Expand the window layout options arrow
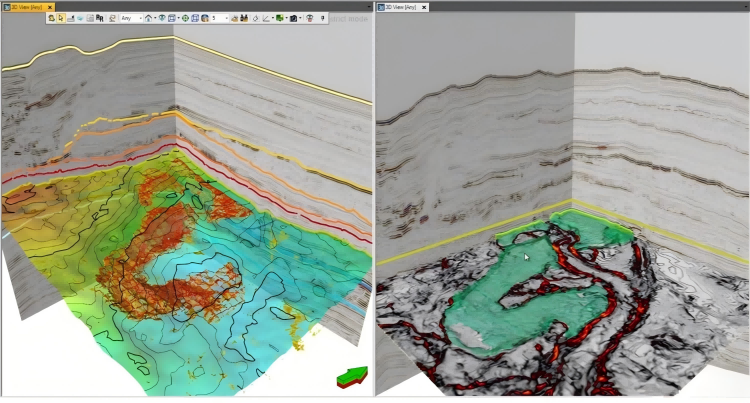Image resolution: width=750 pixels, height=403 pixels. 178,18
